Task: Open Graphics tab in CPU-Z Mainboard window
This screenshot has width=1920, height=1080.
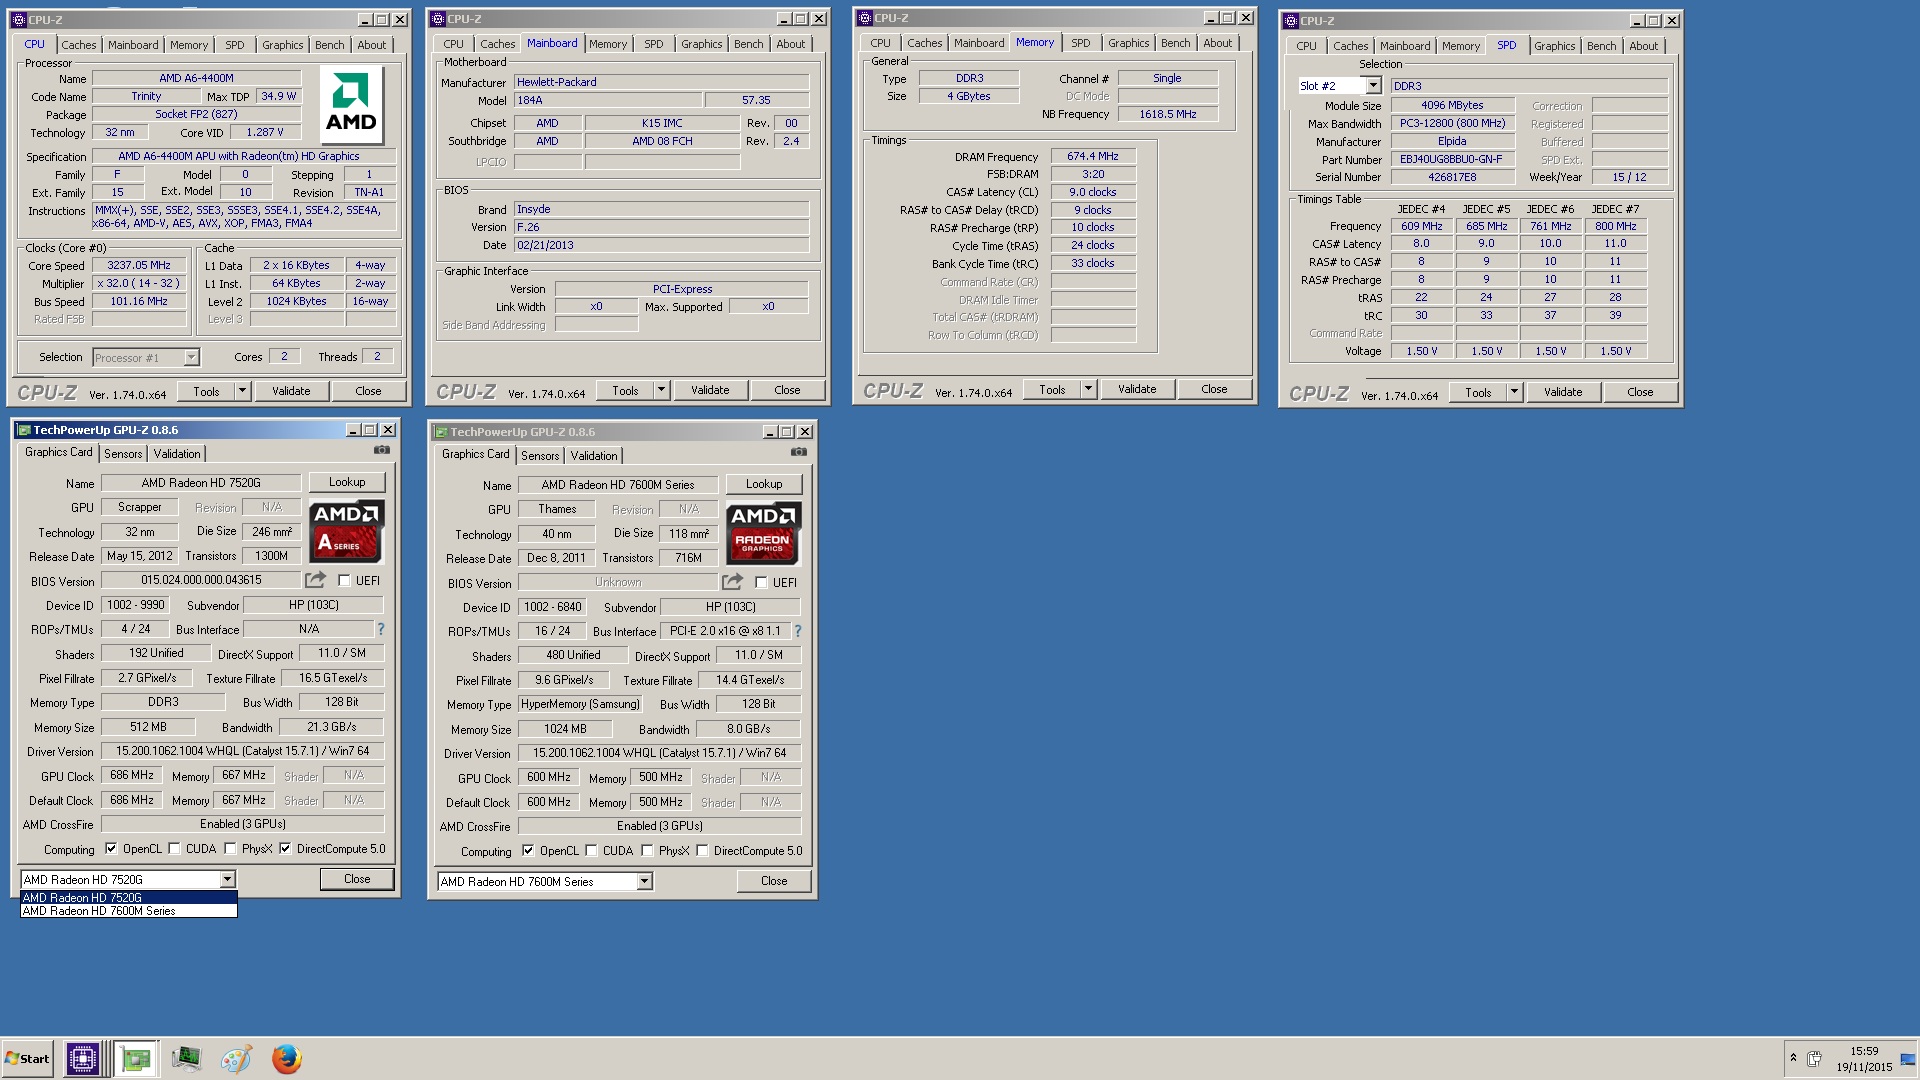Action: pos(701,44)
